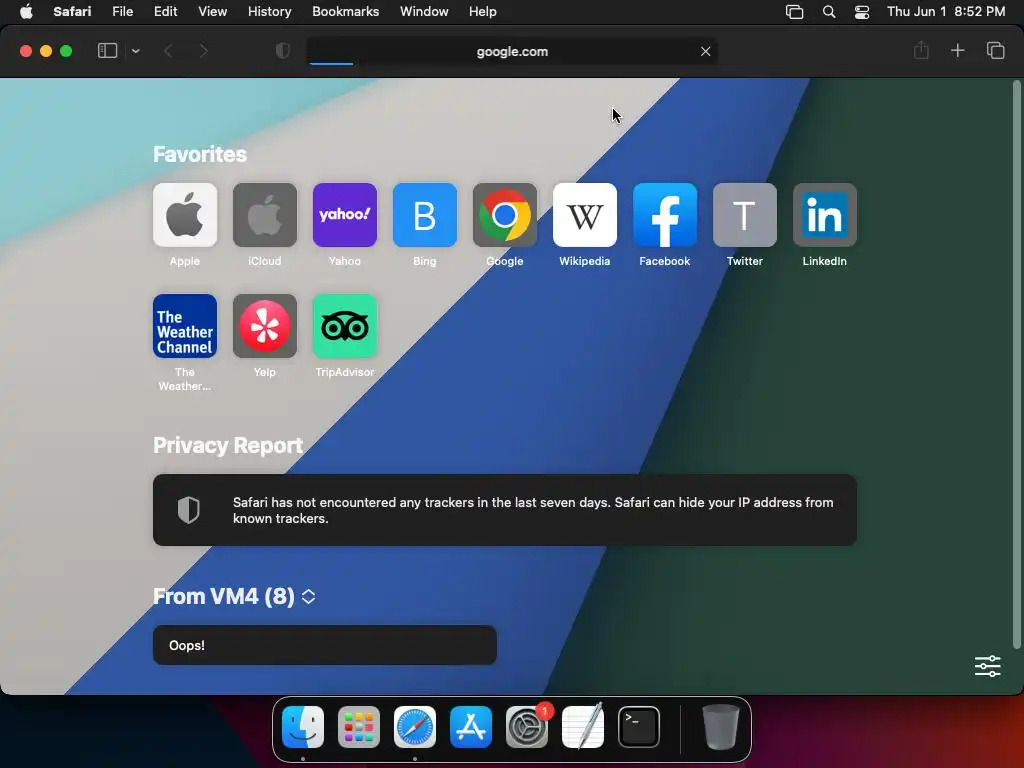1024x768 pixels.
Task: Toggle the Safari sidebar button
Action: [107, 51]
